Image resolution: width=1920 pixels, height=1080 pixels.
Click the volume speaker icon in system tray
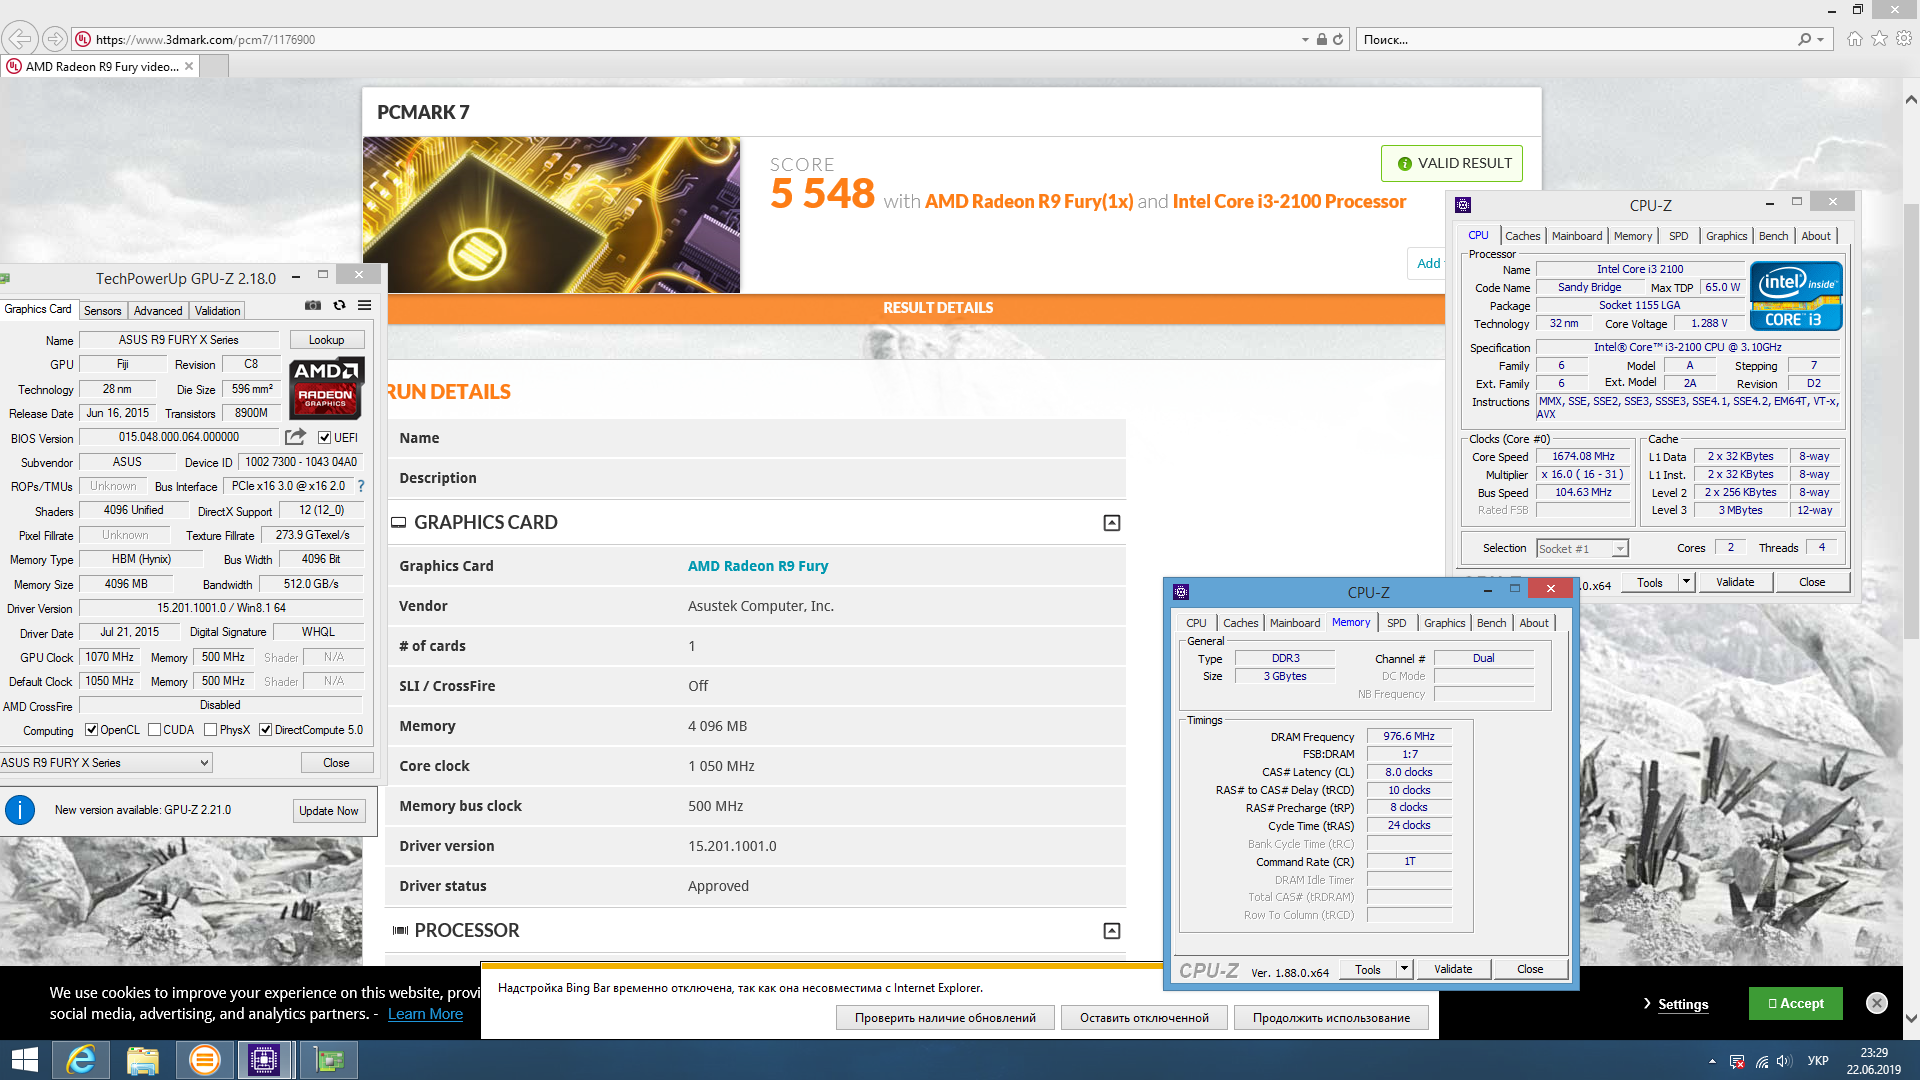(1785, 1061)
